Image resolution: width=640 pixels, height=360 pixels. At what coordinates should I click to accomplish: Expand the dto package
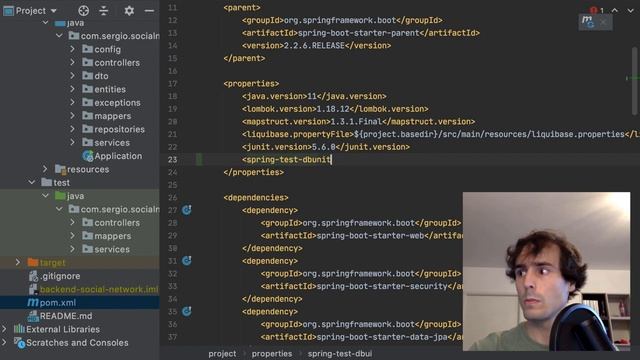pos(72,76)
